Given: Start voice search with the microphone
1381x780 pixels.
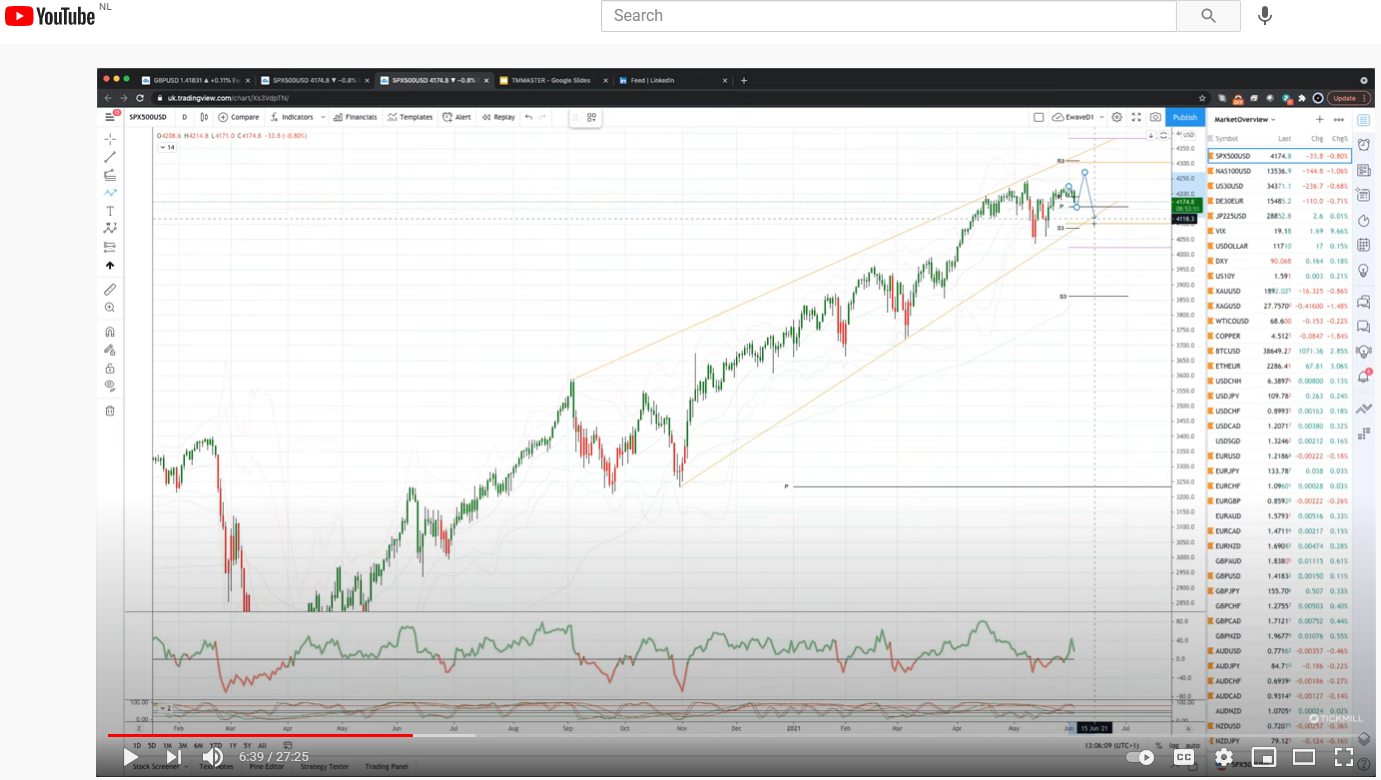Looking at the screenshot, I should point(1265,16).
